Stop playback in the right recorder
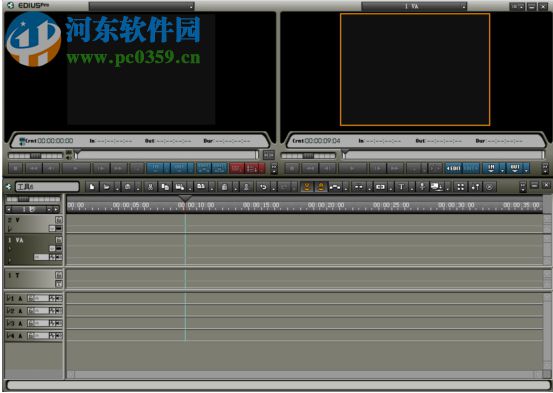The height and width of the screenshot is (393, 553). [x=292, y=168]
